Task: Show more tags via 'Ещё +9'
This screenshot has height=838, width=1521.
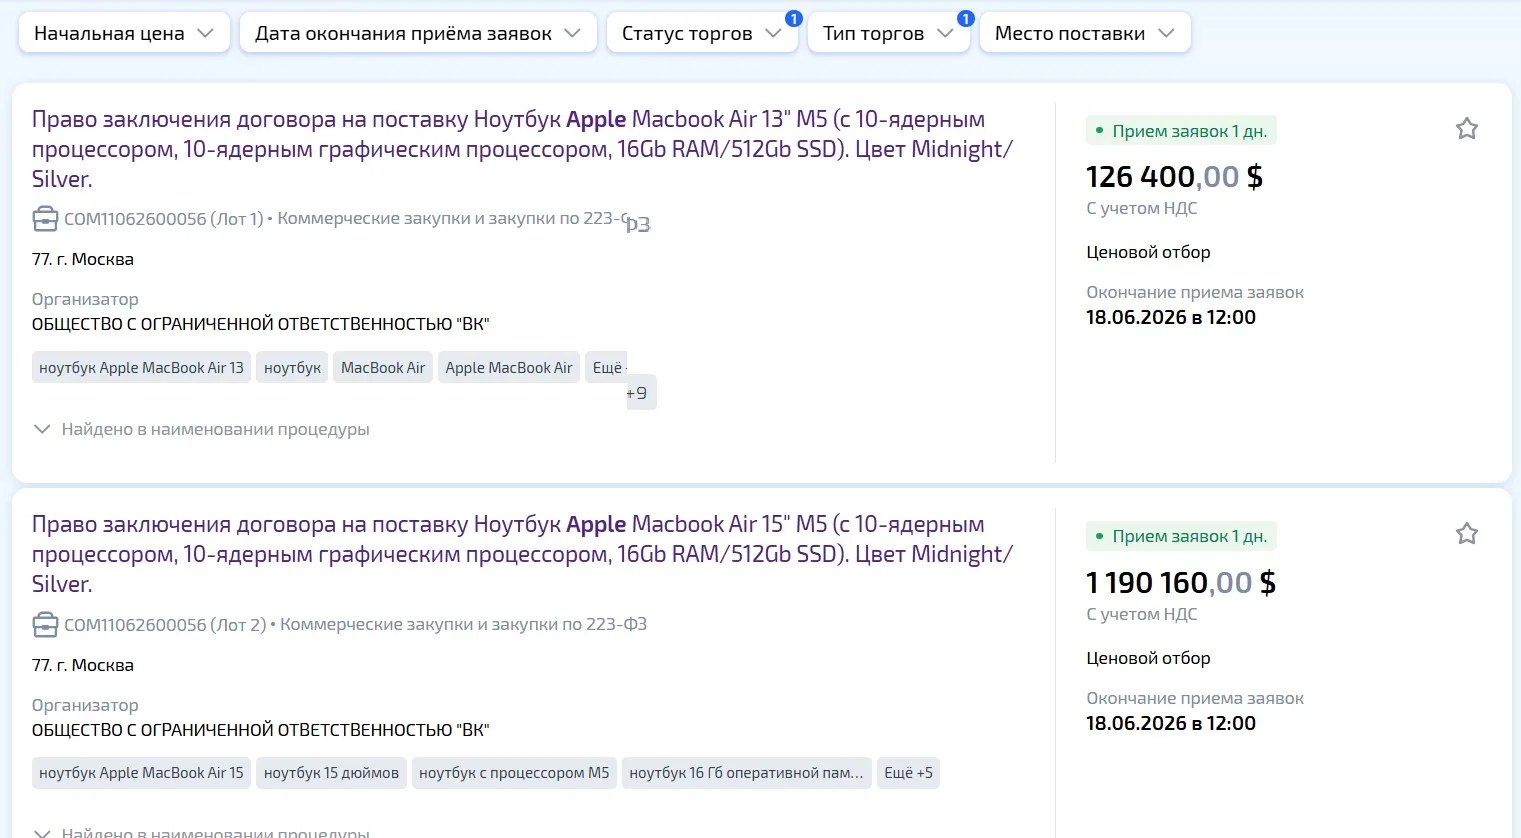Action: (x=620, y=380)
